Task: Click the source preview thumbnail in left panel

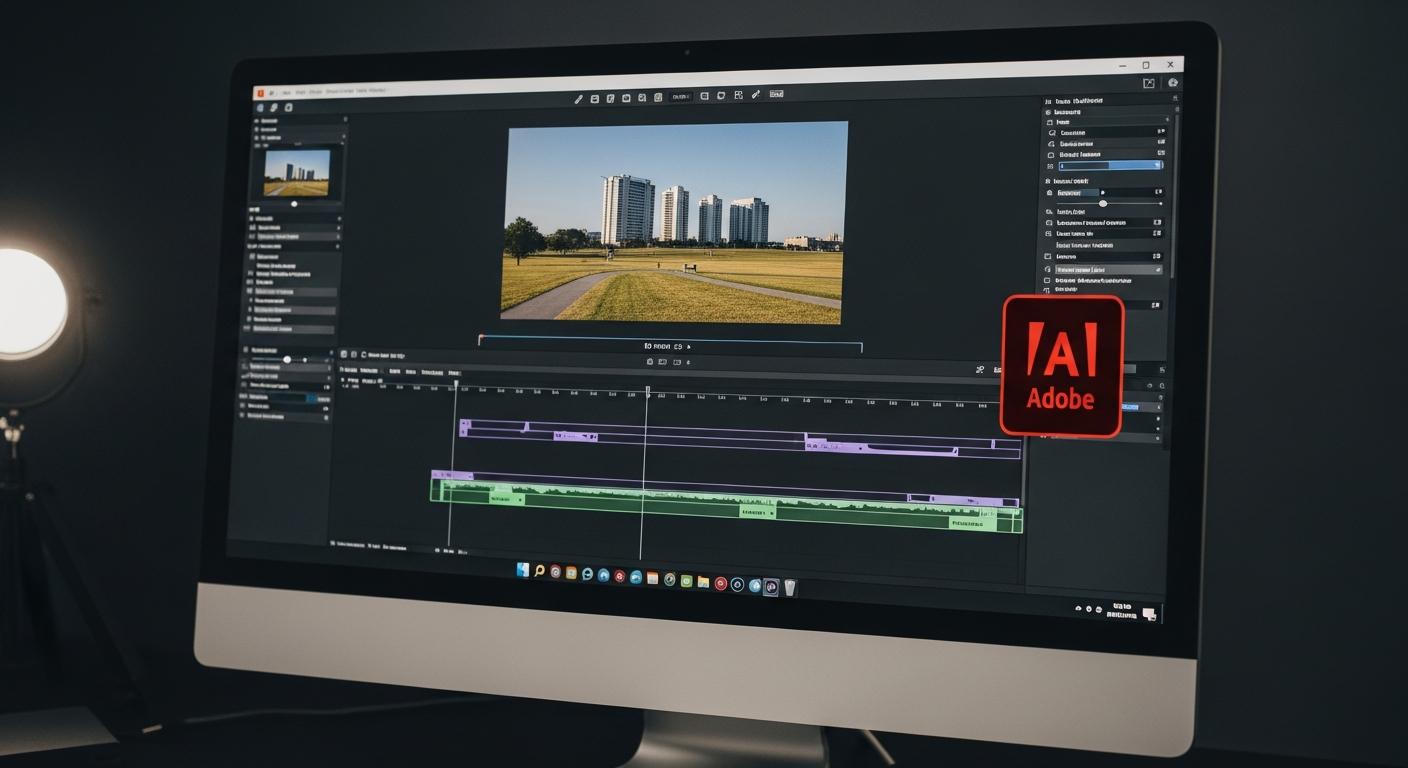Action: [x=296, y=173]
